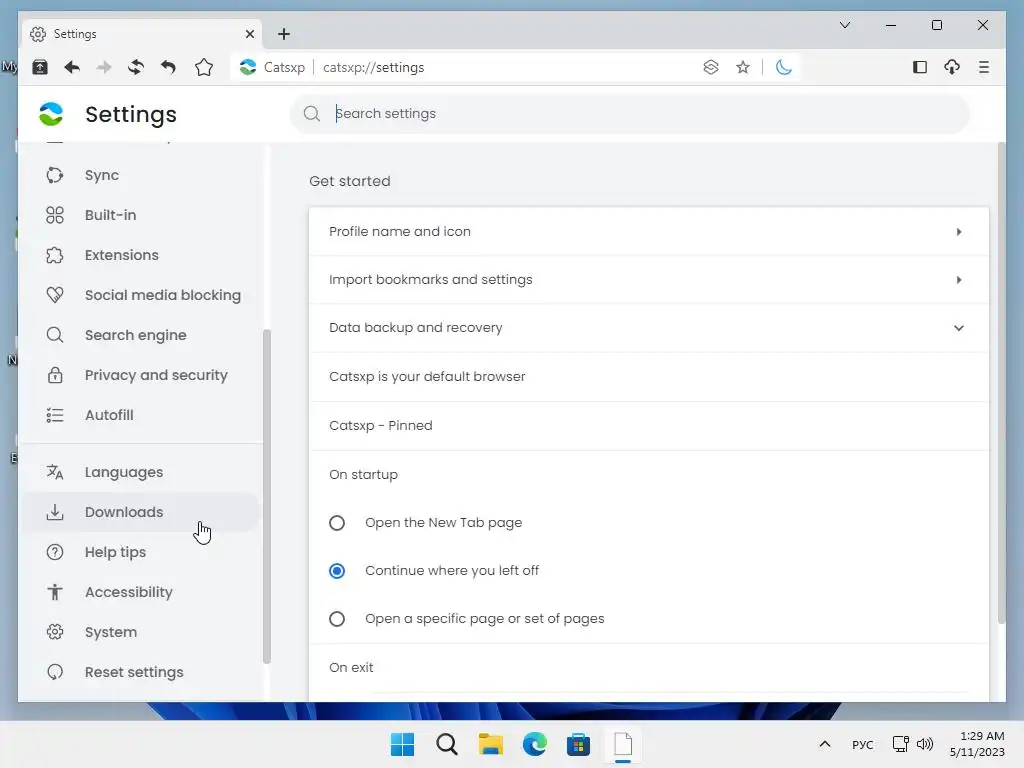Select Open the New Tab page radio
1024x768 pixels.
click(x=337, y=523)
